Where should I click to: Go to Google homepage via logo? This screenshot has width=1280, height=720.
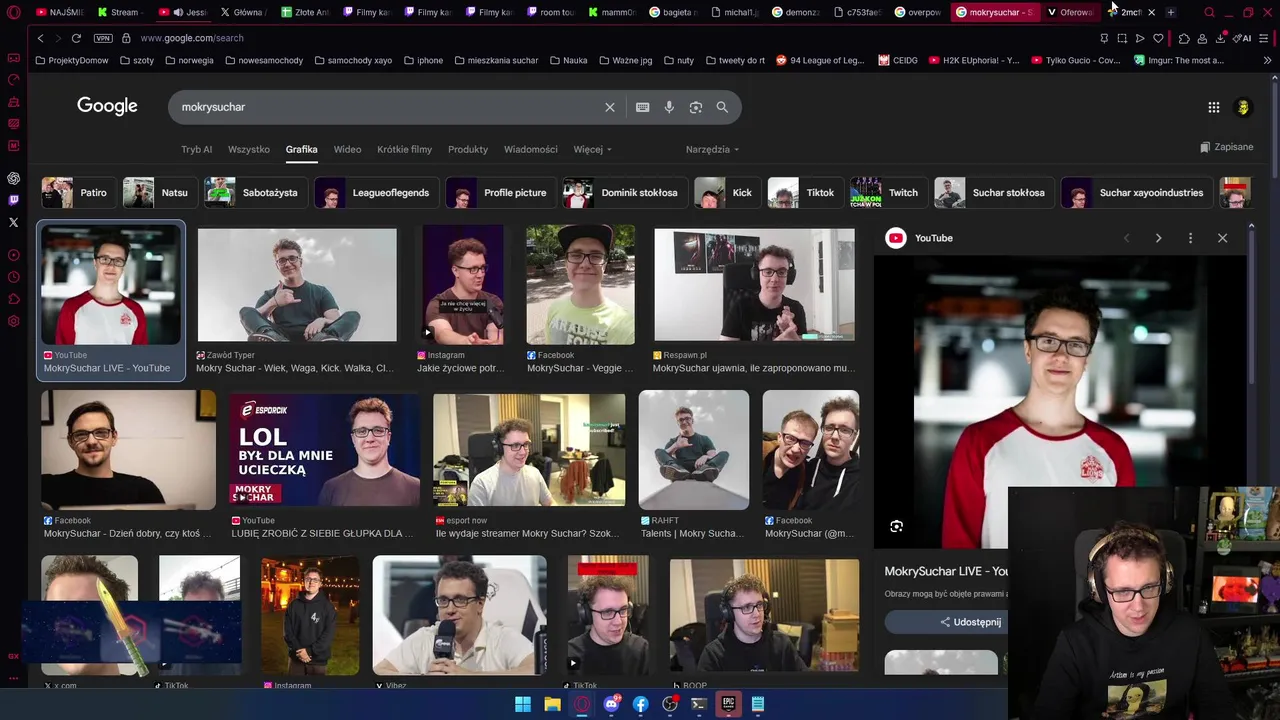107,106
